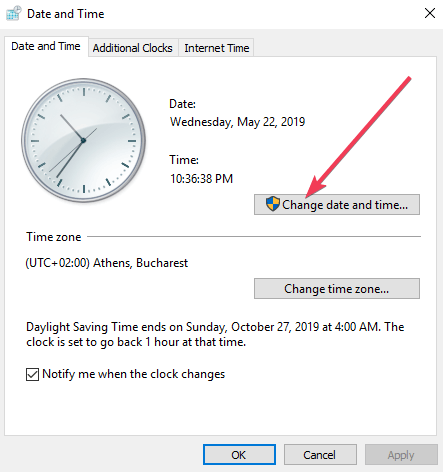Click the Daylight Saving Time information text
The width and height of the screenshot is (443, 472).
[x=215, y=334]
